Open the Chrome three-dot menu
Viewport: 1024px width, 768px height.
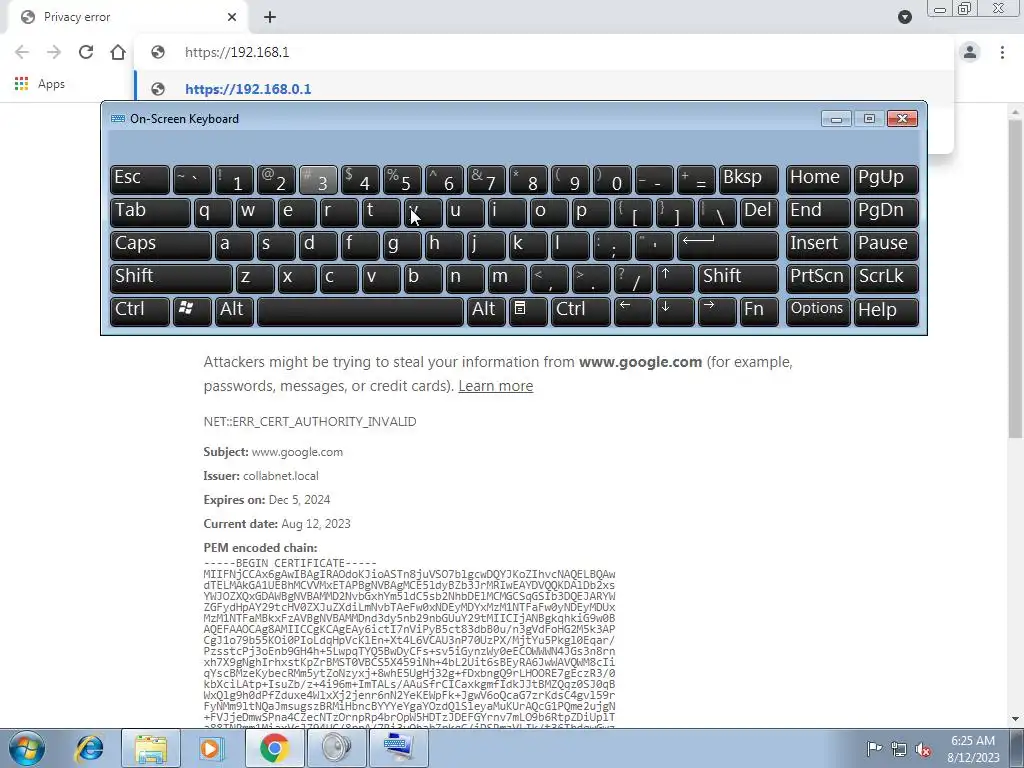(1002, 52)
